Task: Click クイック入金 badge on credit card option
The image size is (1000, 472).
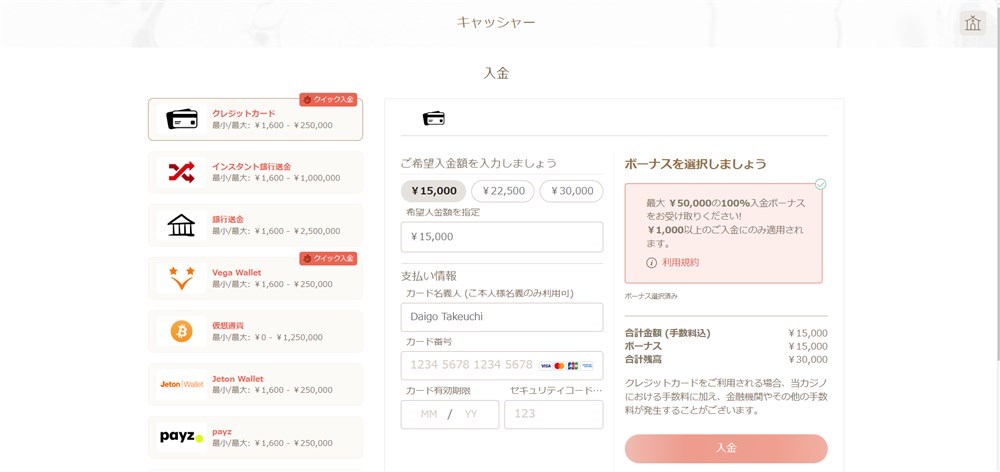Action: pyautogui.click(x=328, y=100)
